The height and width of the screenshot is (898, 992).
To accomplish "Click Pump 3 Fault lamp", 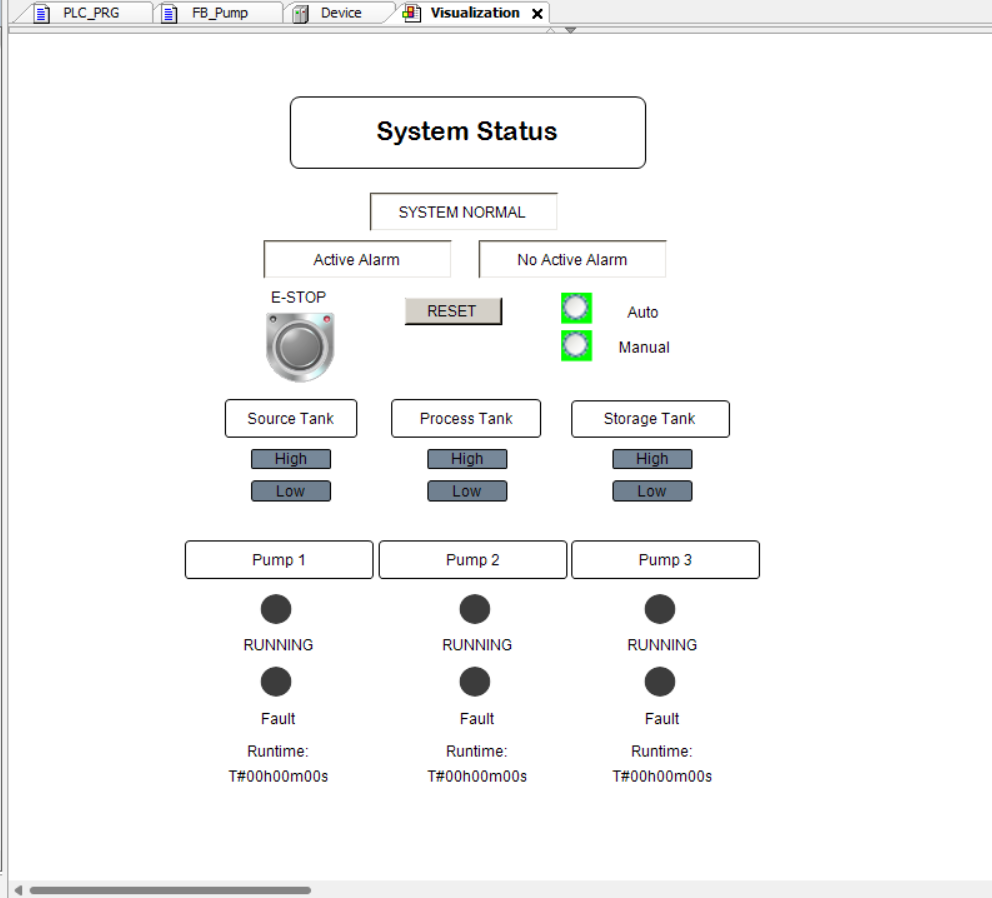I will coord(660,682).
